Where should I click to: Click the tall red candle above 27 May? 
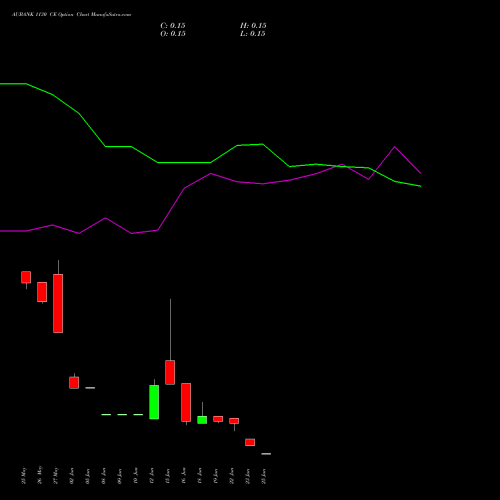click(x=58, y=303)
